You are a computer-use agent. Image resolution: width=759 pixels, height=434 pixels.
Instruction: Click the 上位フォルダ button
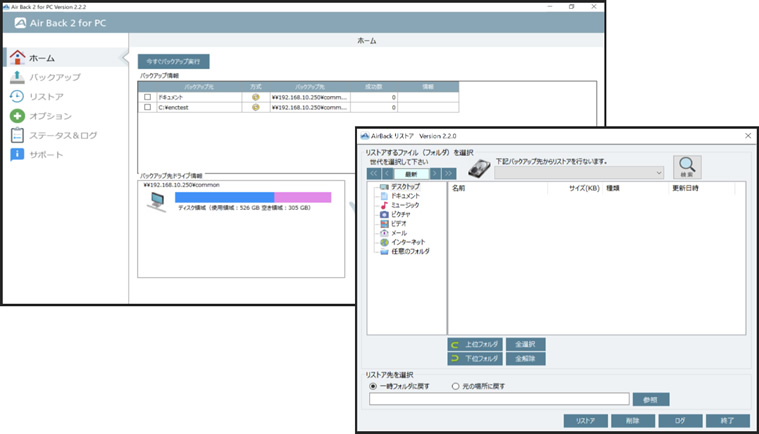pos(475,344)
